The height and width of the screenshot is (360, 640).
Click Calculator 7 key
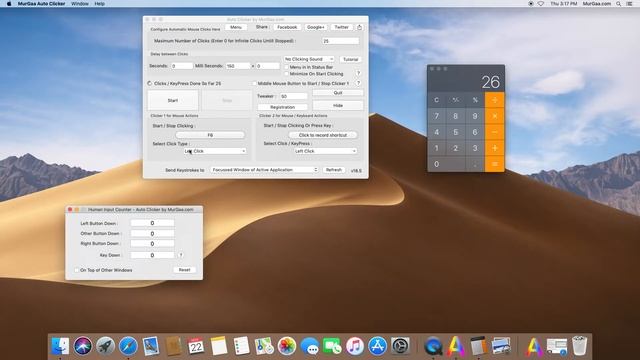click(x=437, y=116)
